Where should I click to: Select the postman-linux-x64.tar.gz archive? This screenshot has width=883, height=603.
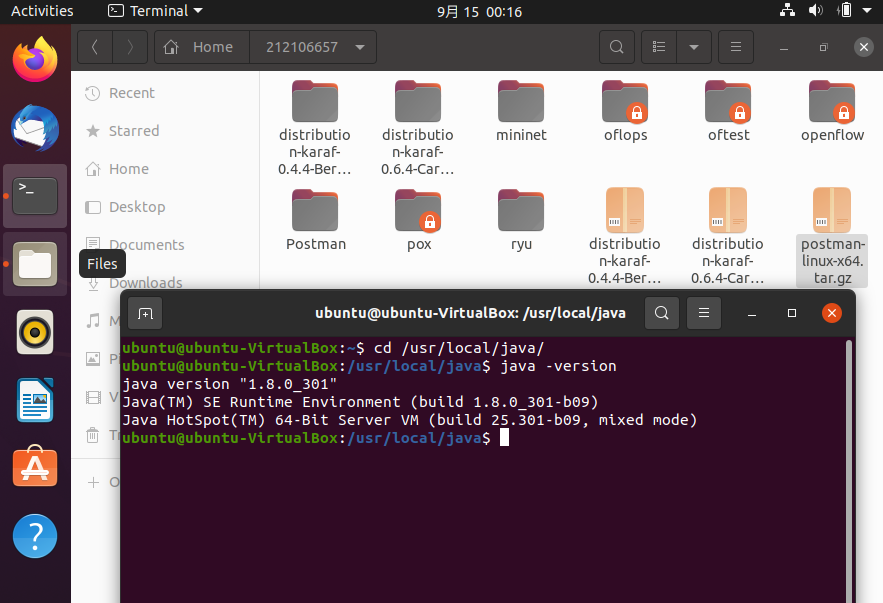pos(832,236)
